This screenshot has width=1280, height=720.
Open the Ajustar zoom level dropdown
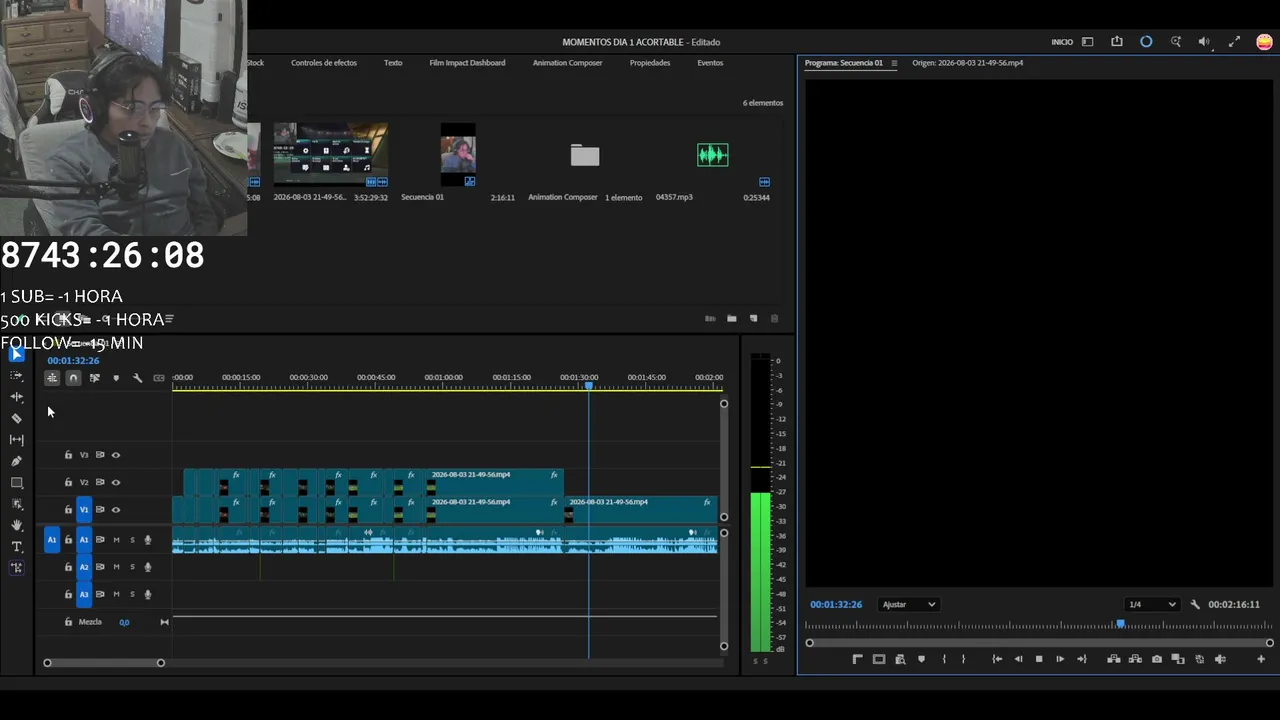pyautogui.click(x=908, y=604)
